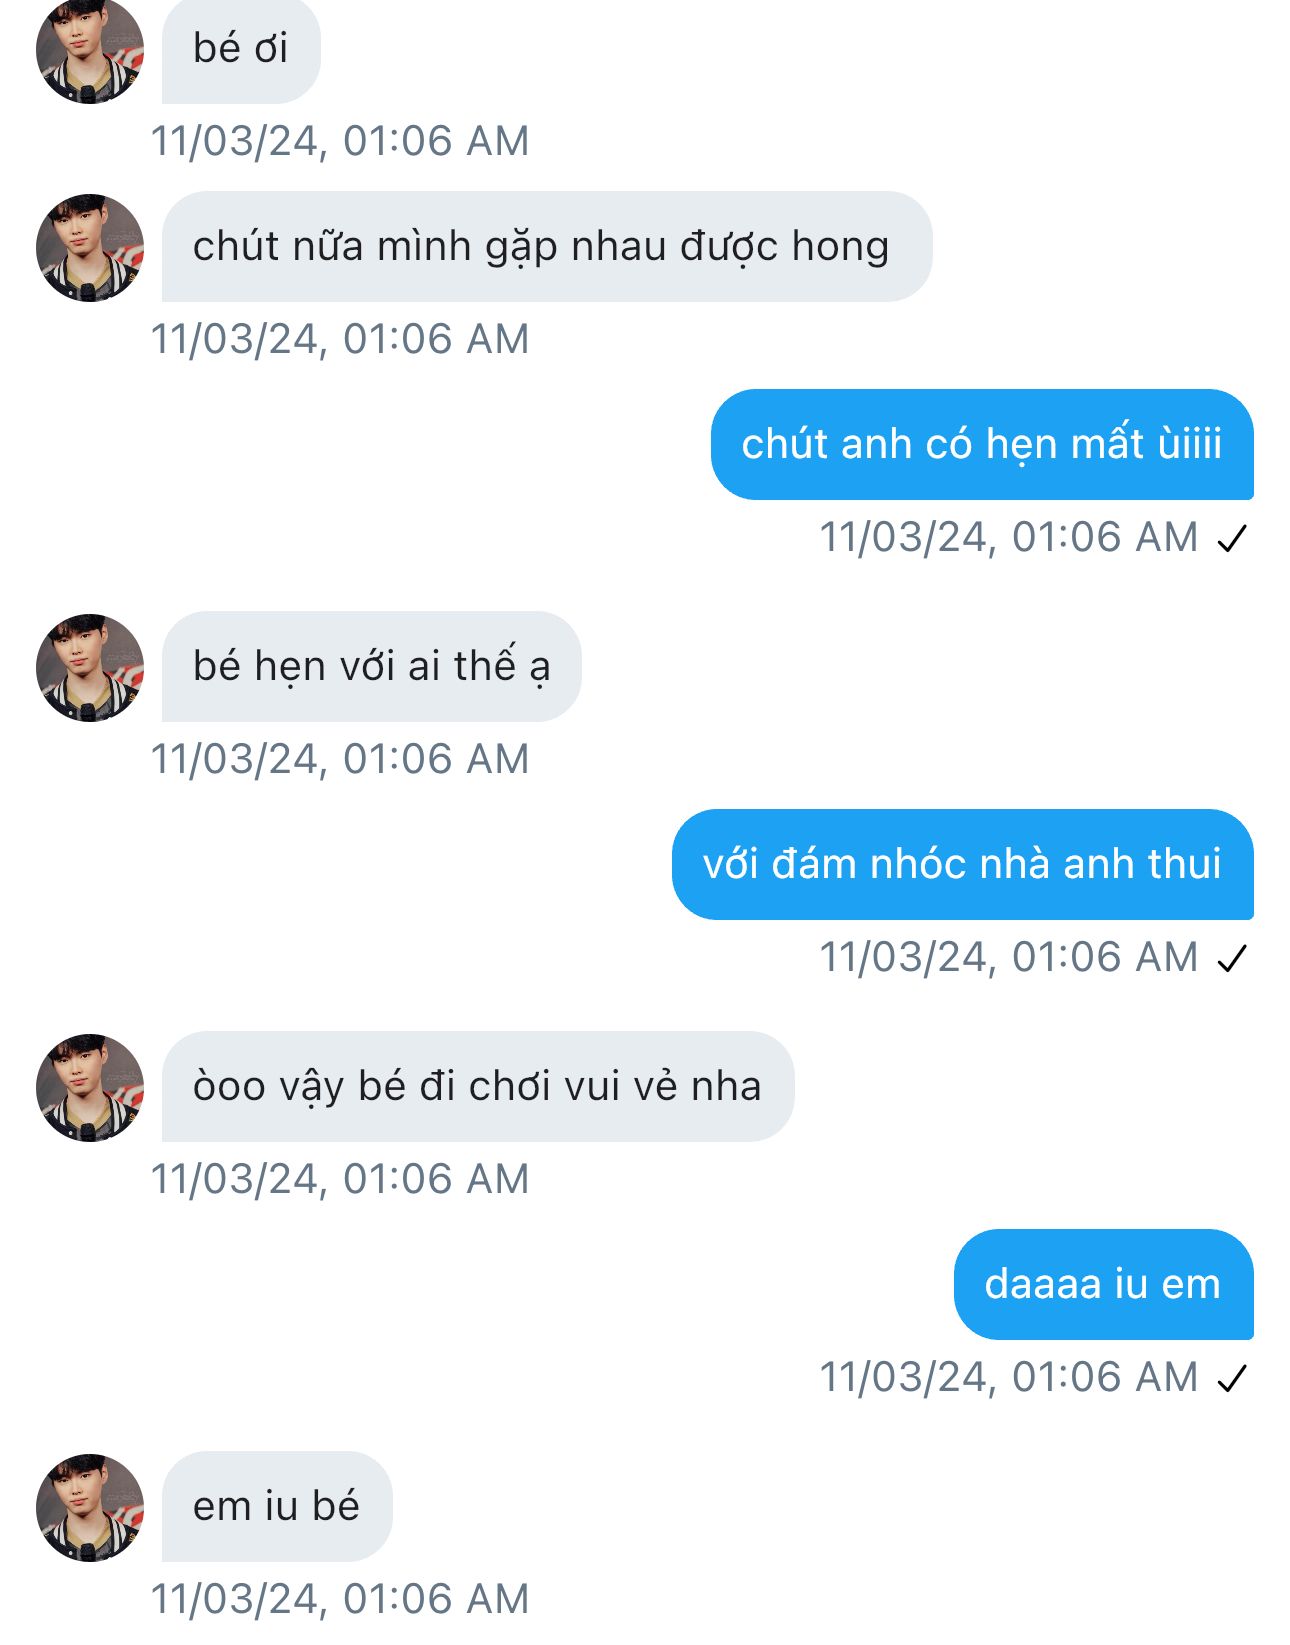Viewport: 1290px width, 1645px height.
Task: Select the blue "daaaa iu em" bubble
Action: [1104, 1284]
